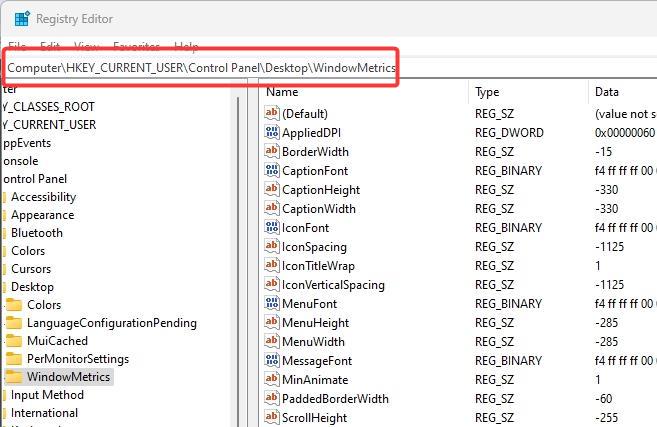Click the CaptionWidth string value icon
The width and height of the screenshot is (657, 427).
pyautogui.click(x=272, y=208)
